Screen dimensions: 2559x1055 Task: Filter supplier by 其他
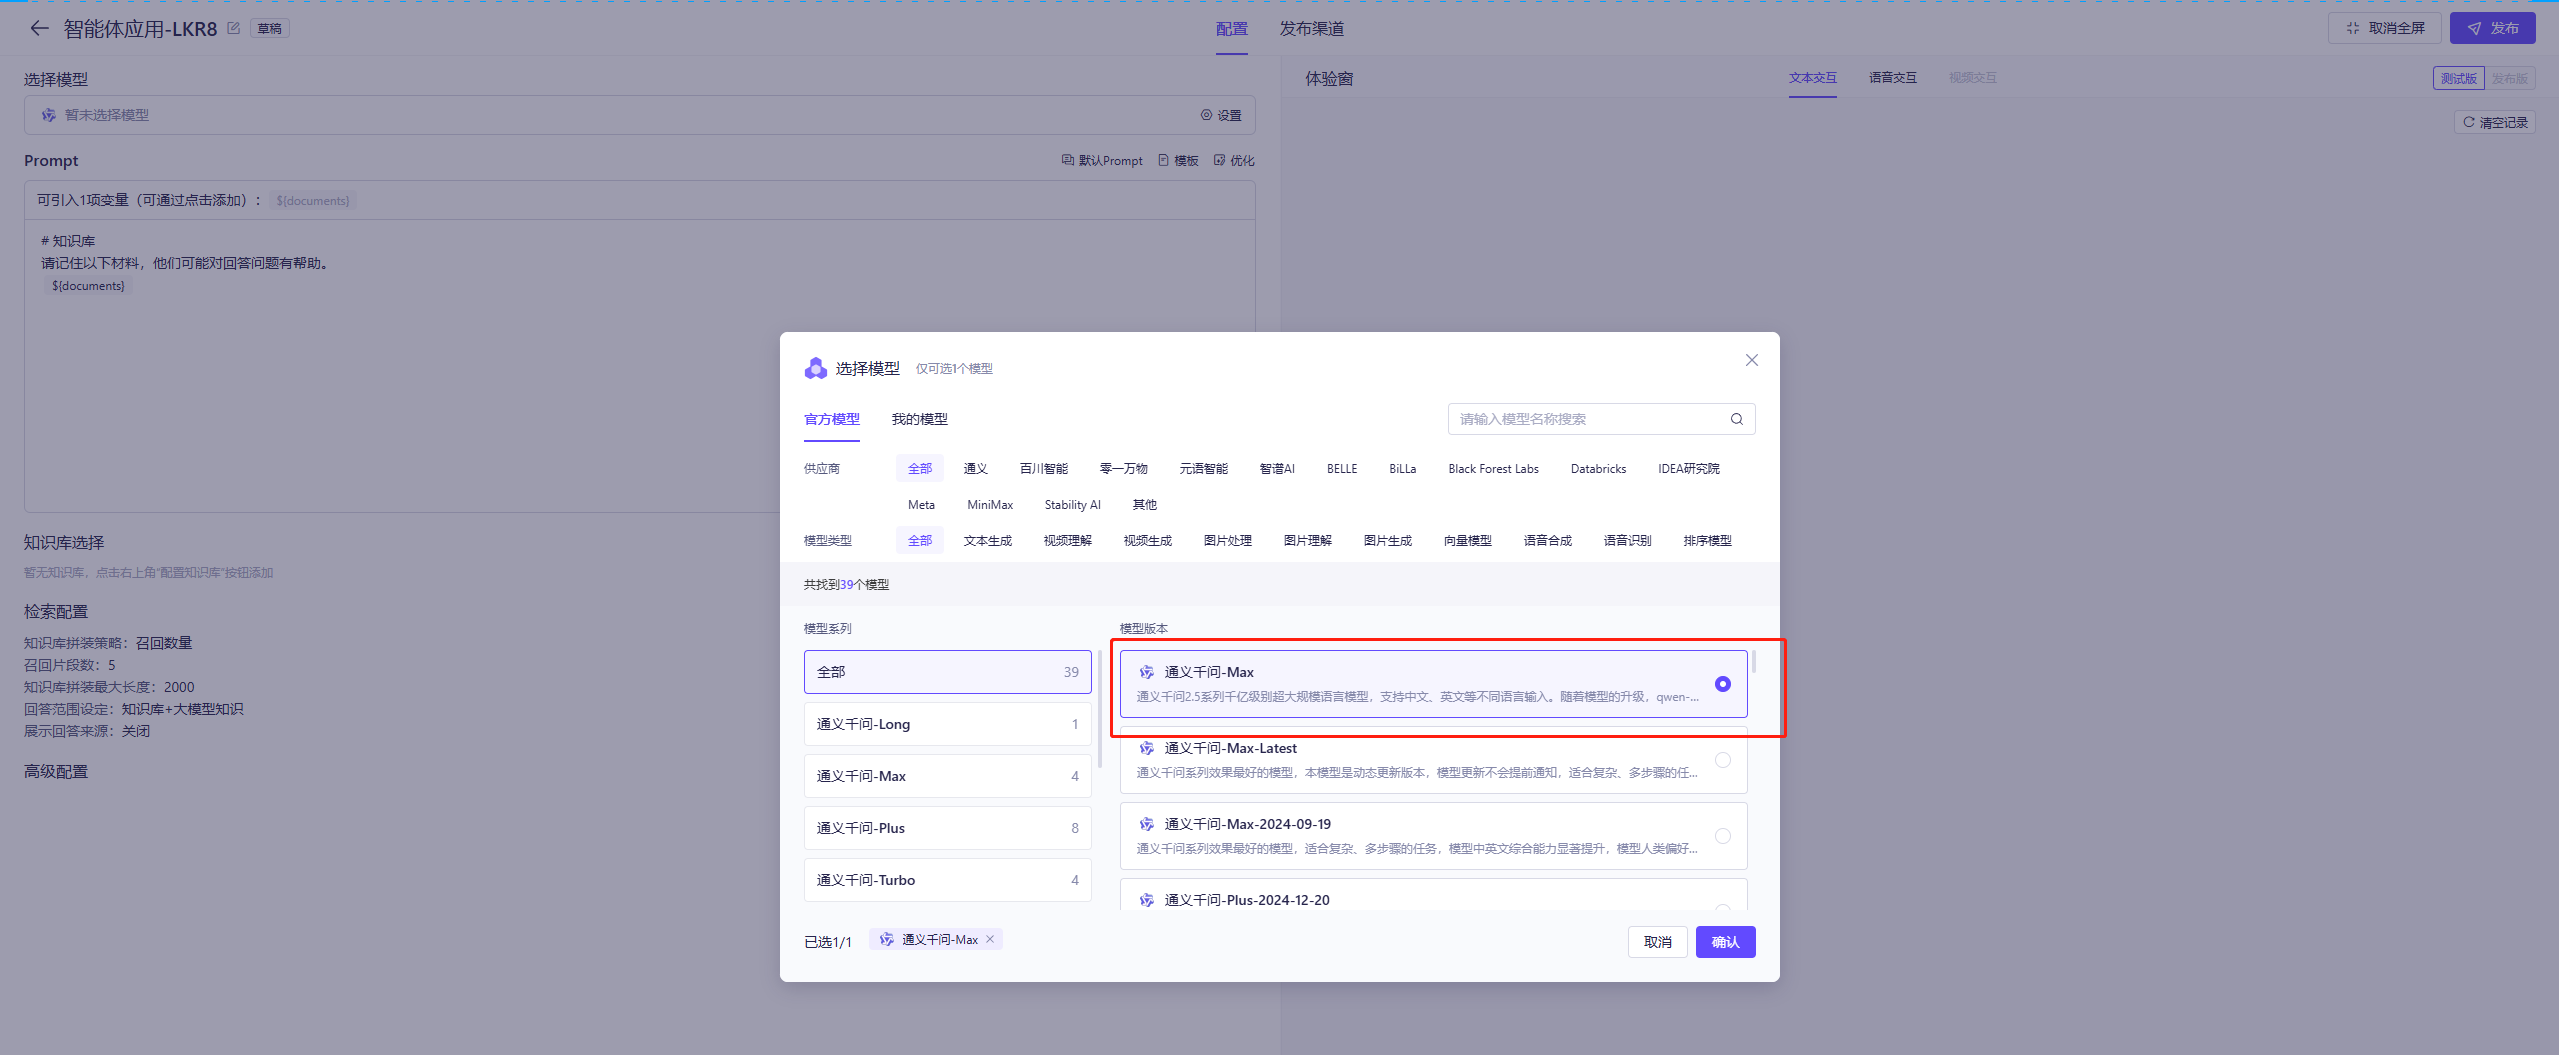click(1145, 505)
